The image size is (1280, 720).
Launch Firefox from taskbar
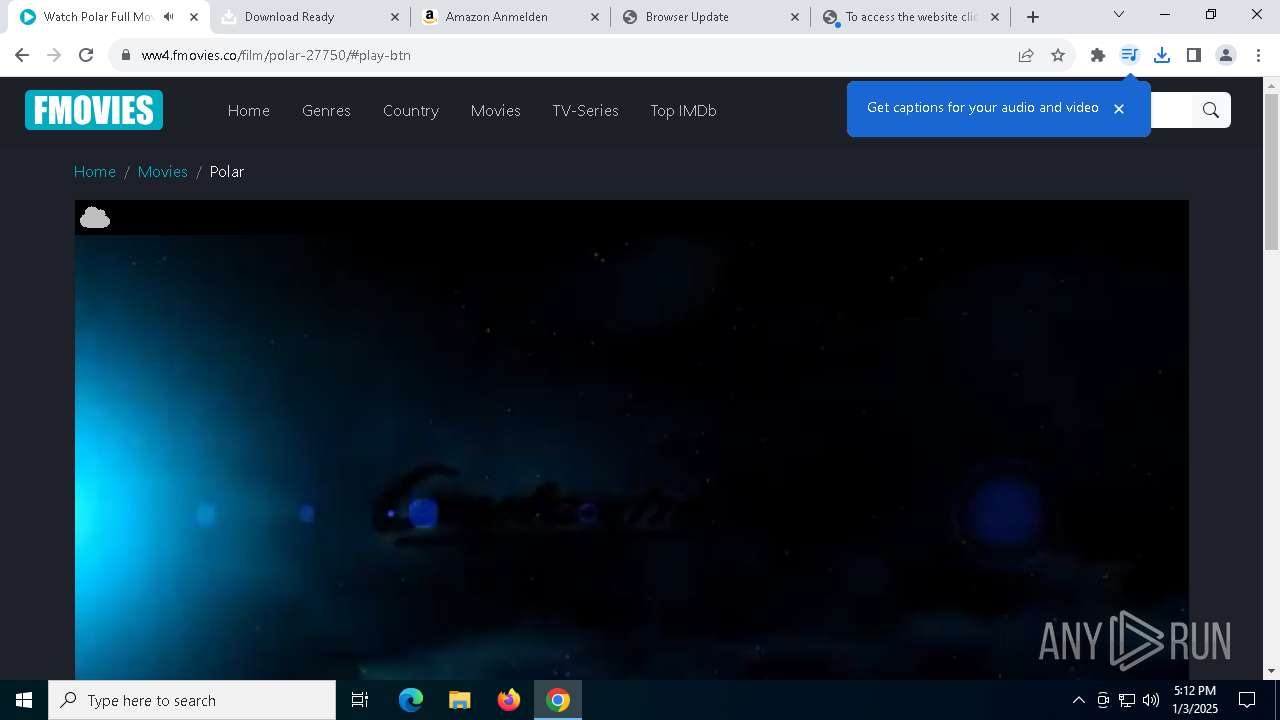509,700
